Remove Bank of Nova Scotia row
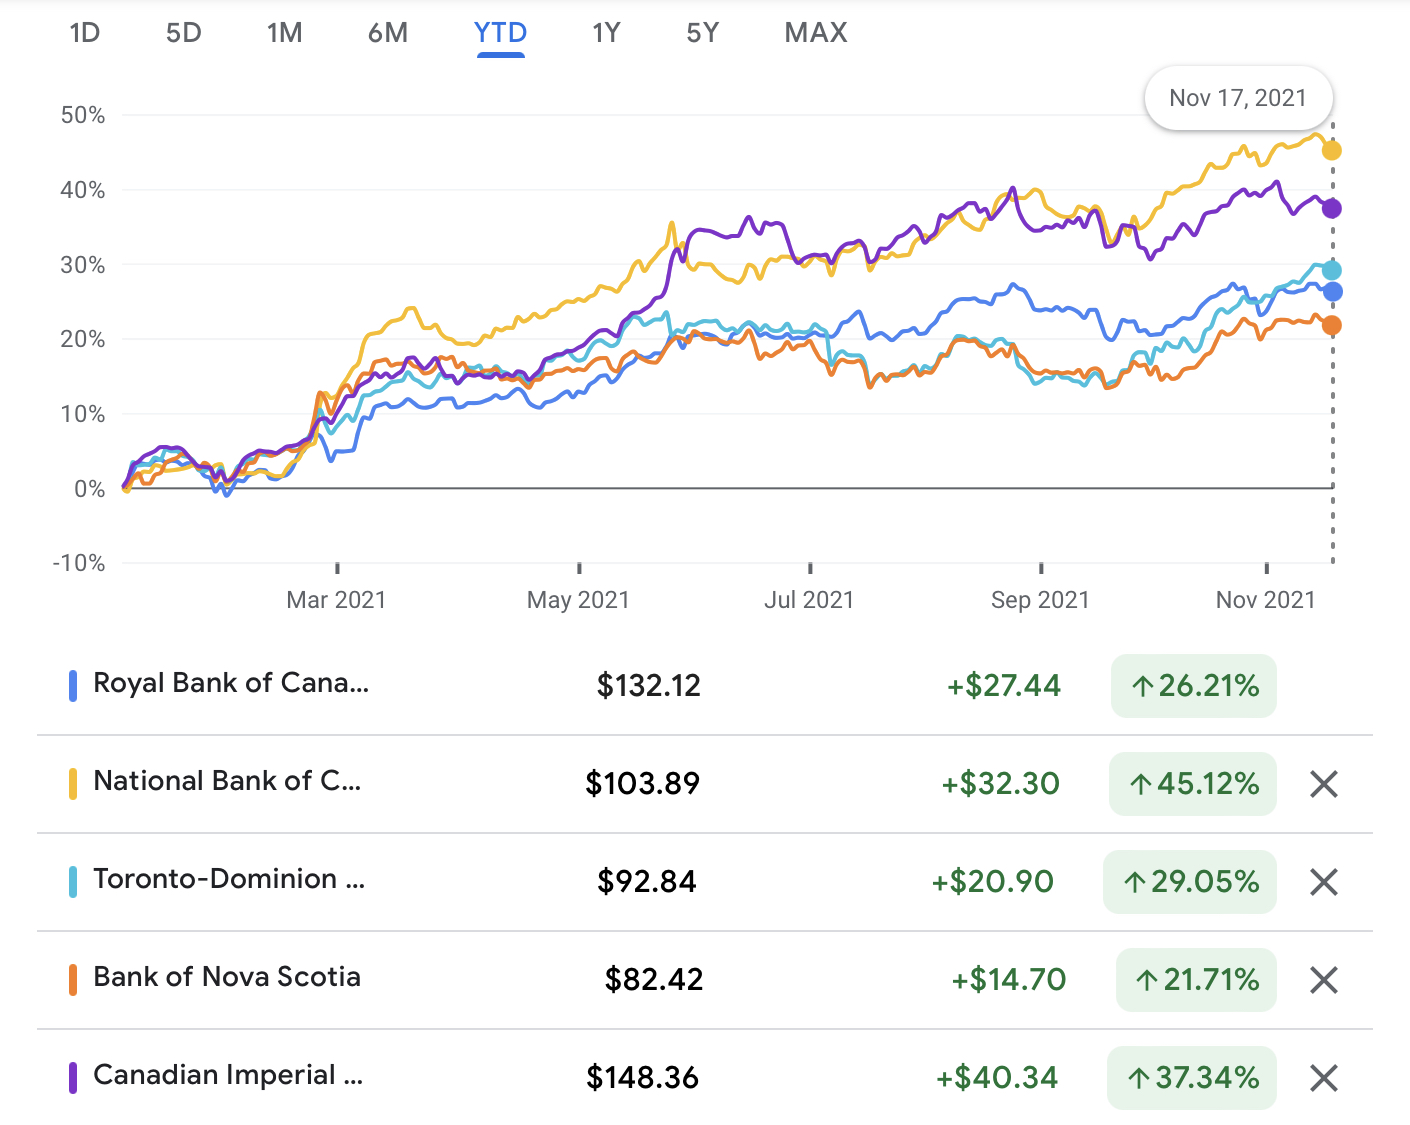 pos(1323,980)
